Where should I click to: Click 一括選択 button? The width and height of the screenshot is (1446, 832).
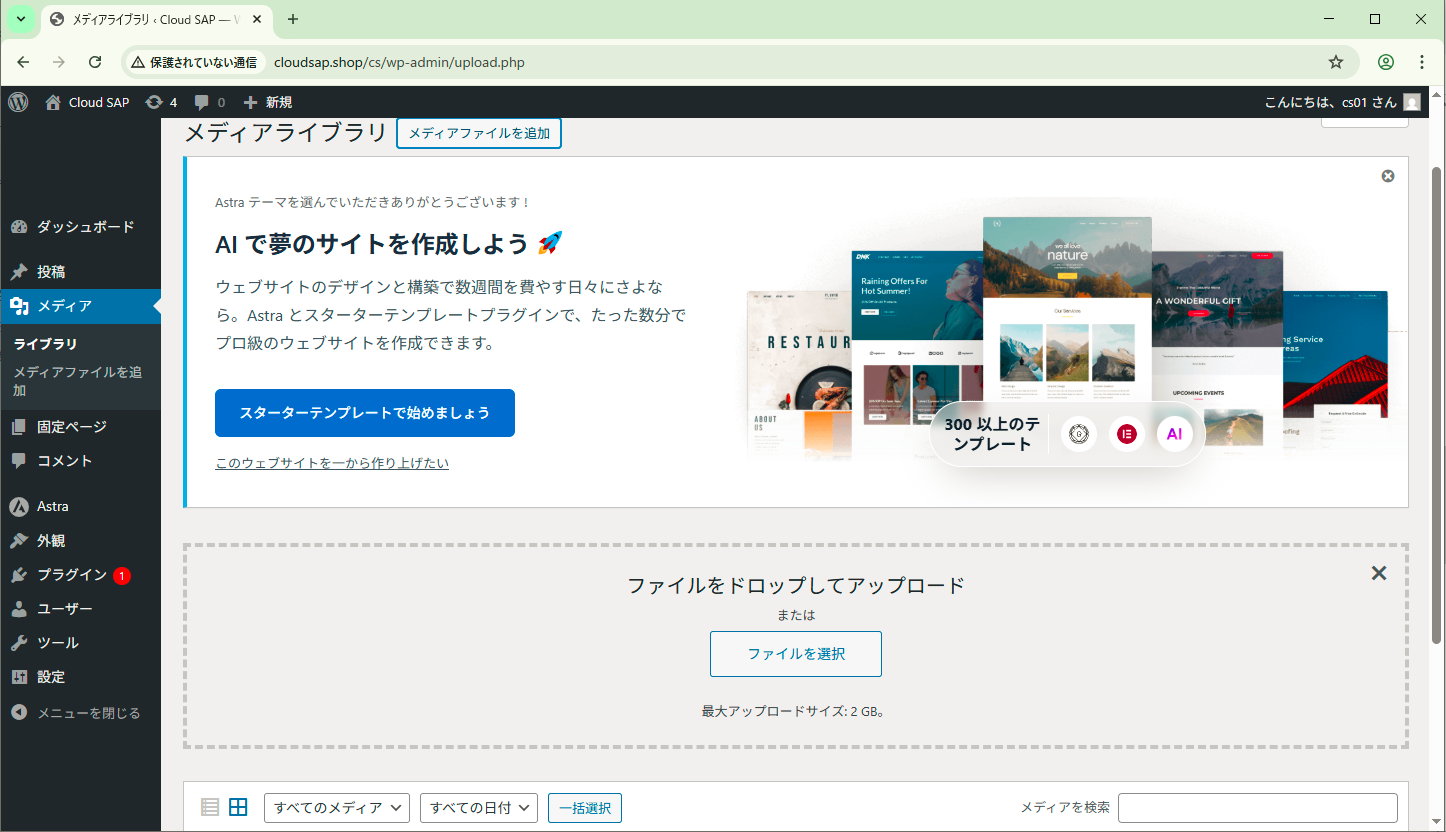click(585, 808)
